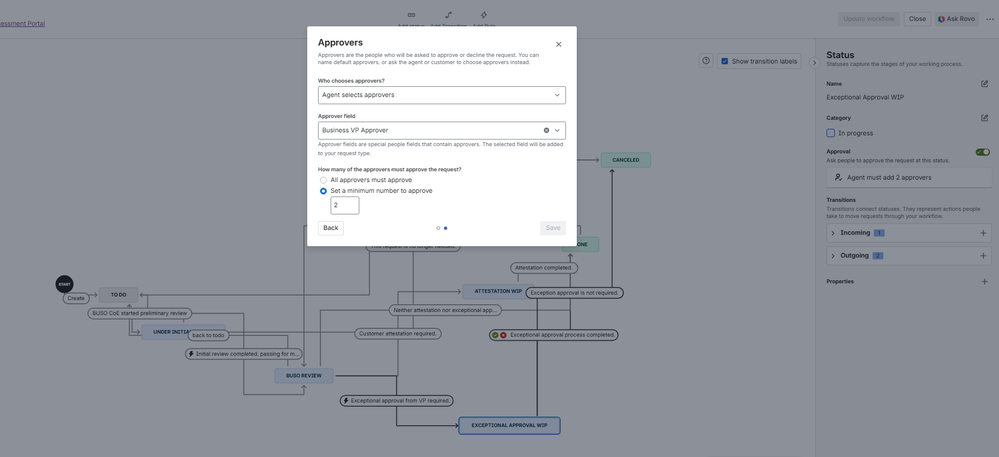The image size is (999, 457).
Task: Select 'Initial review completed' transition label
Action: tap(244, 354)
